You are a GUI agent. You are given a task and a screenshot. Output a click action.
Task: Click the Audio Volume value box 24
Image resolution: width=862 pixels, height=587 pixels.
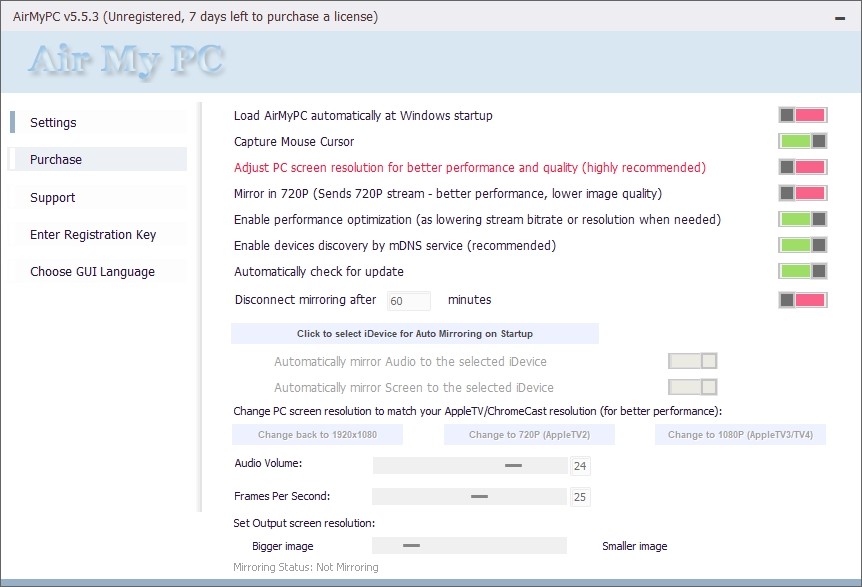[x=580, y=466]
